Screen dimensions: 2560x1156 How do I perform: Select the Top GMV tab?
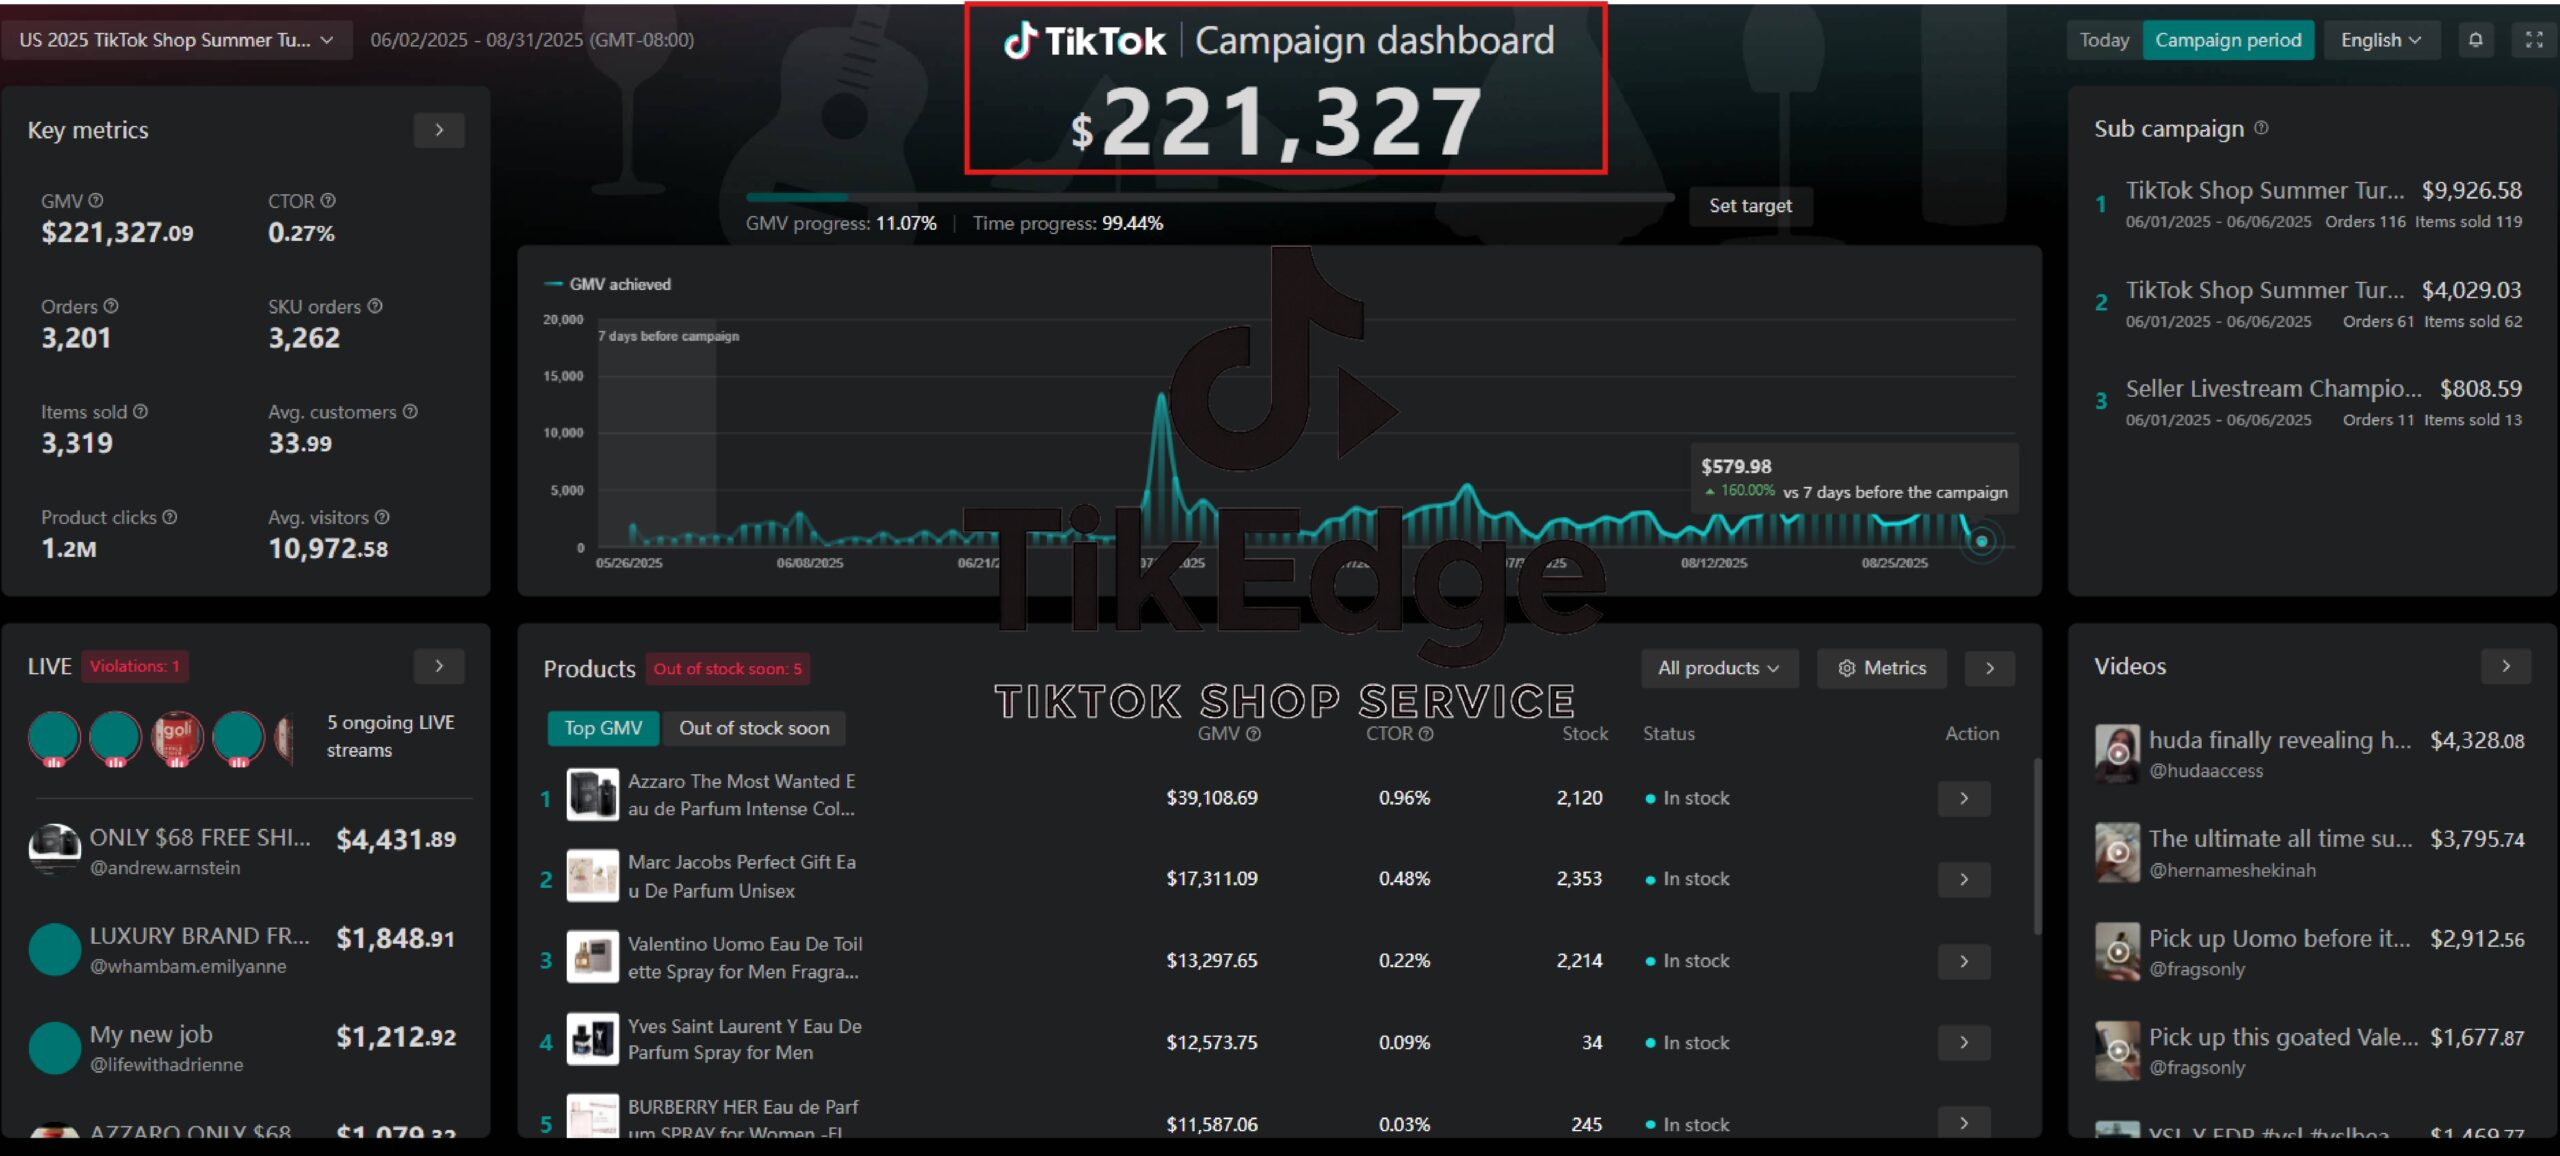(x=603, y=728)
